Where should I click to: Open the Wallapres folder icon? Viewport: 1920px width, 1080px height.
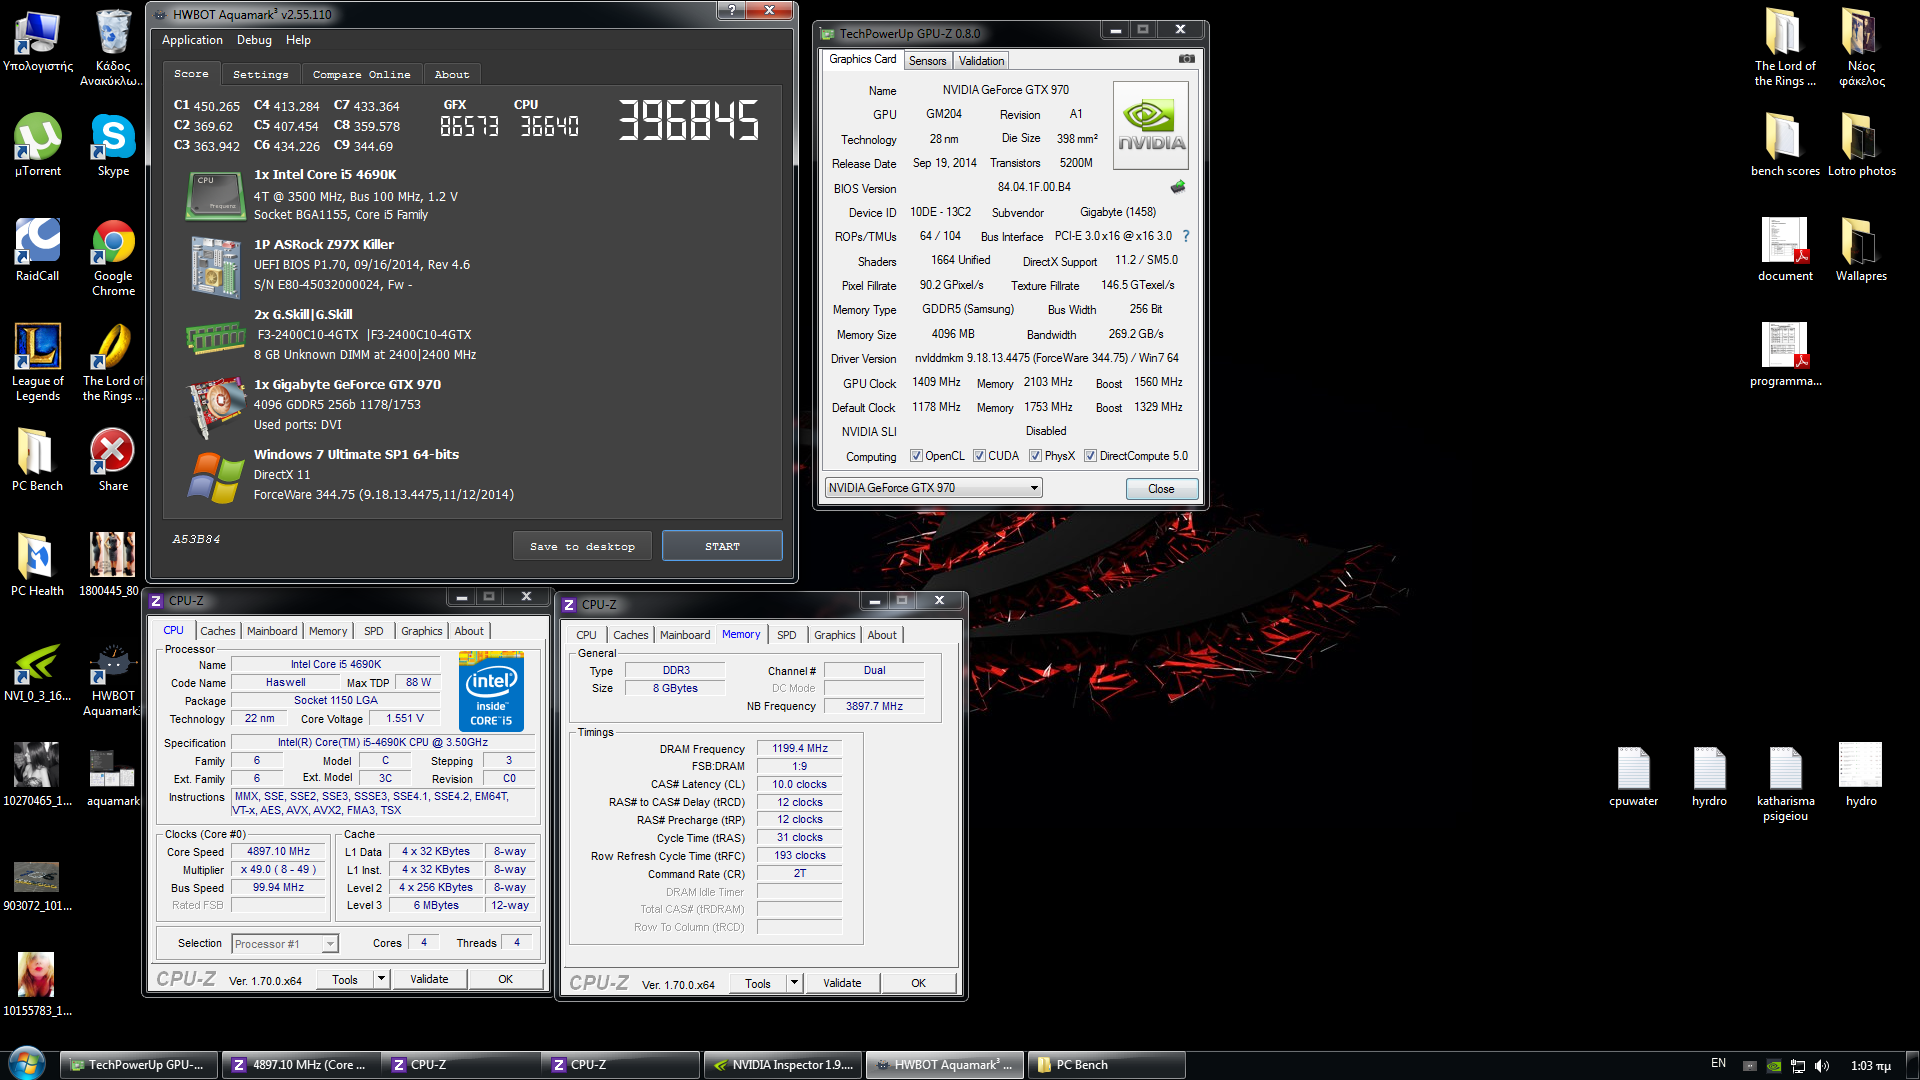(x=1861, y=250)
